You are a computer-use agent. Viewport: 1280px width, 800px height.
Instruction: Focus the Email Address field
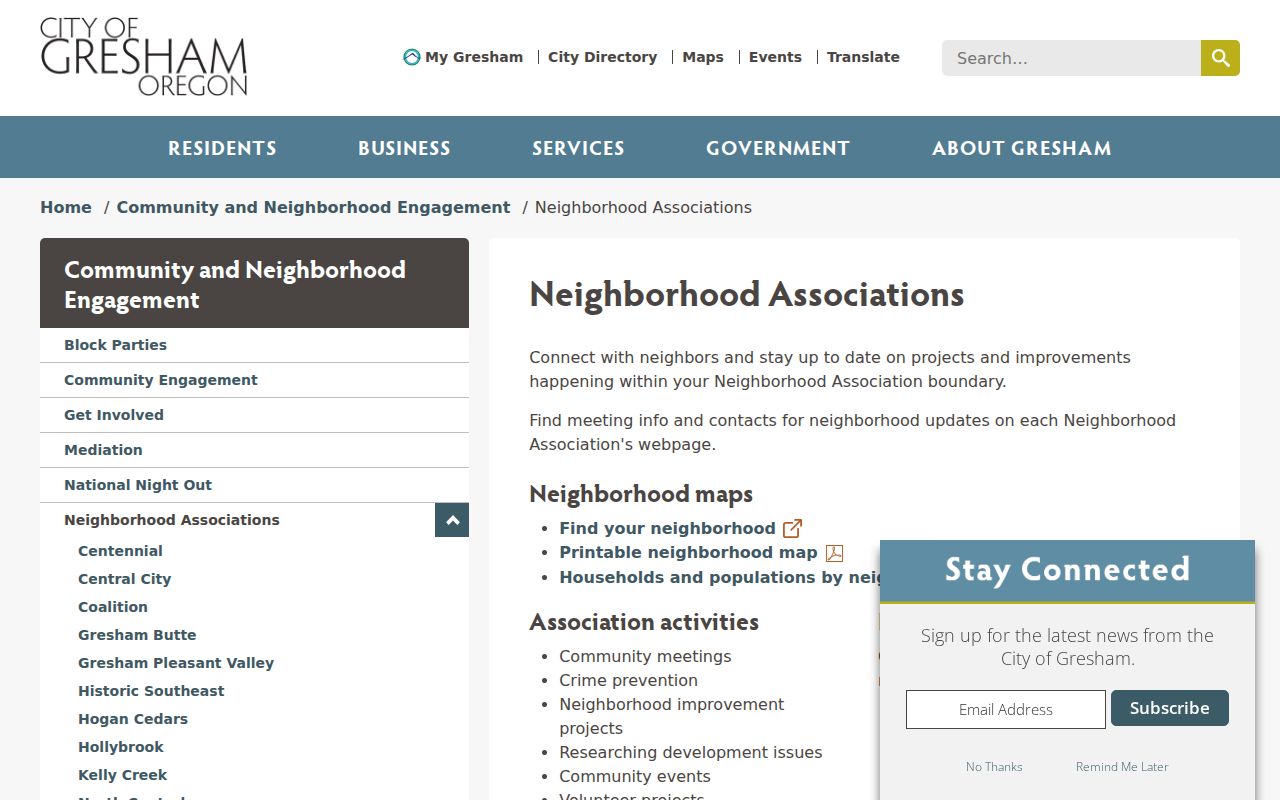[1006, 709]
